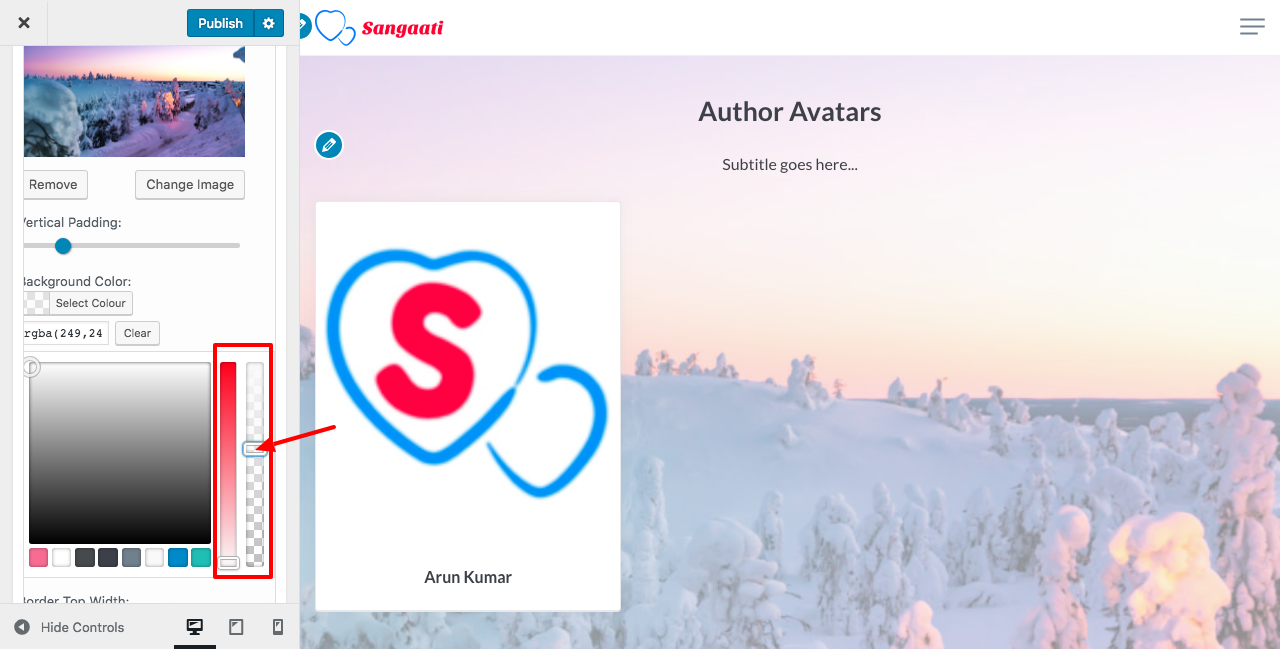Switch to tablet preview icon
Viewport: 1280px width, 649px height.
tap(236, 627)
